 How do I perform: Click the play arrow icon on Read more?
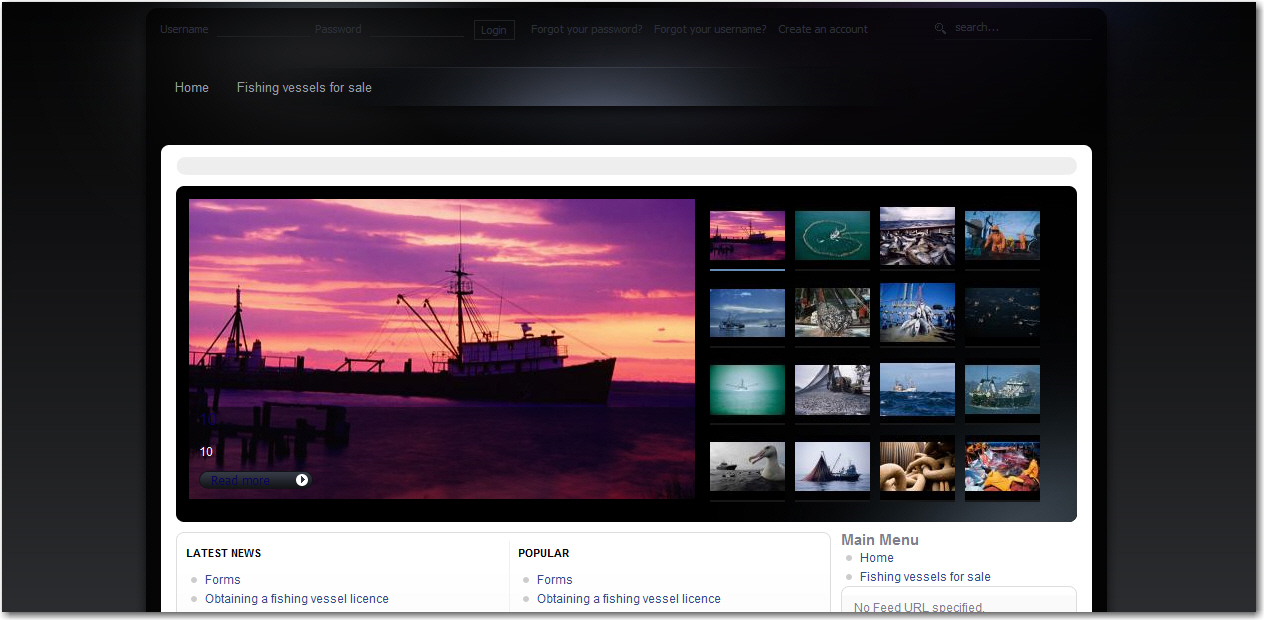tap(302, 480)
